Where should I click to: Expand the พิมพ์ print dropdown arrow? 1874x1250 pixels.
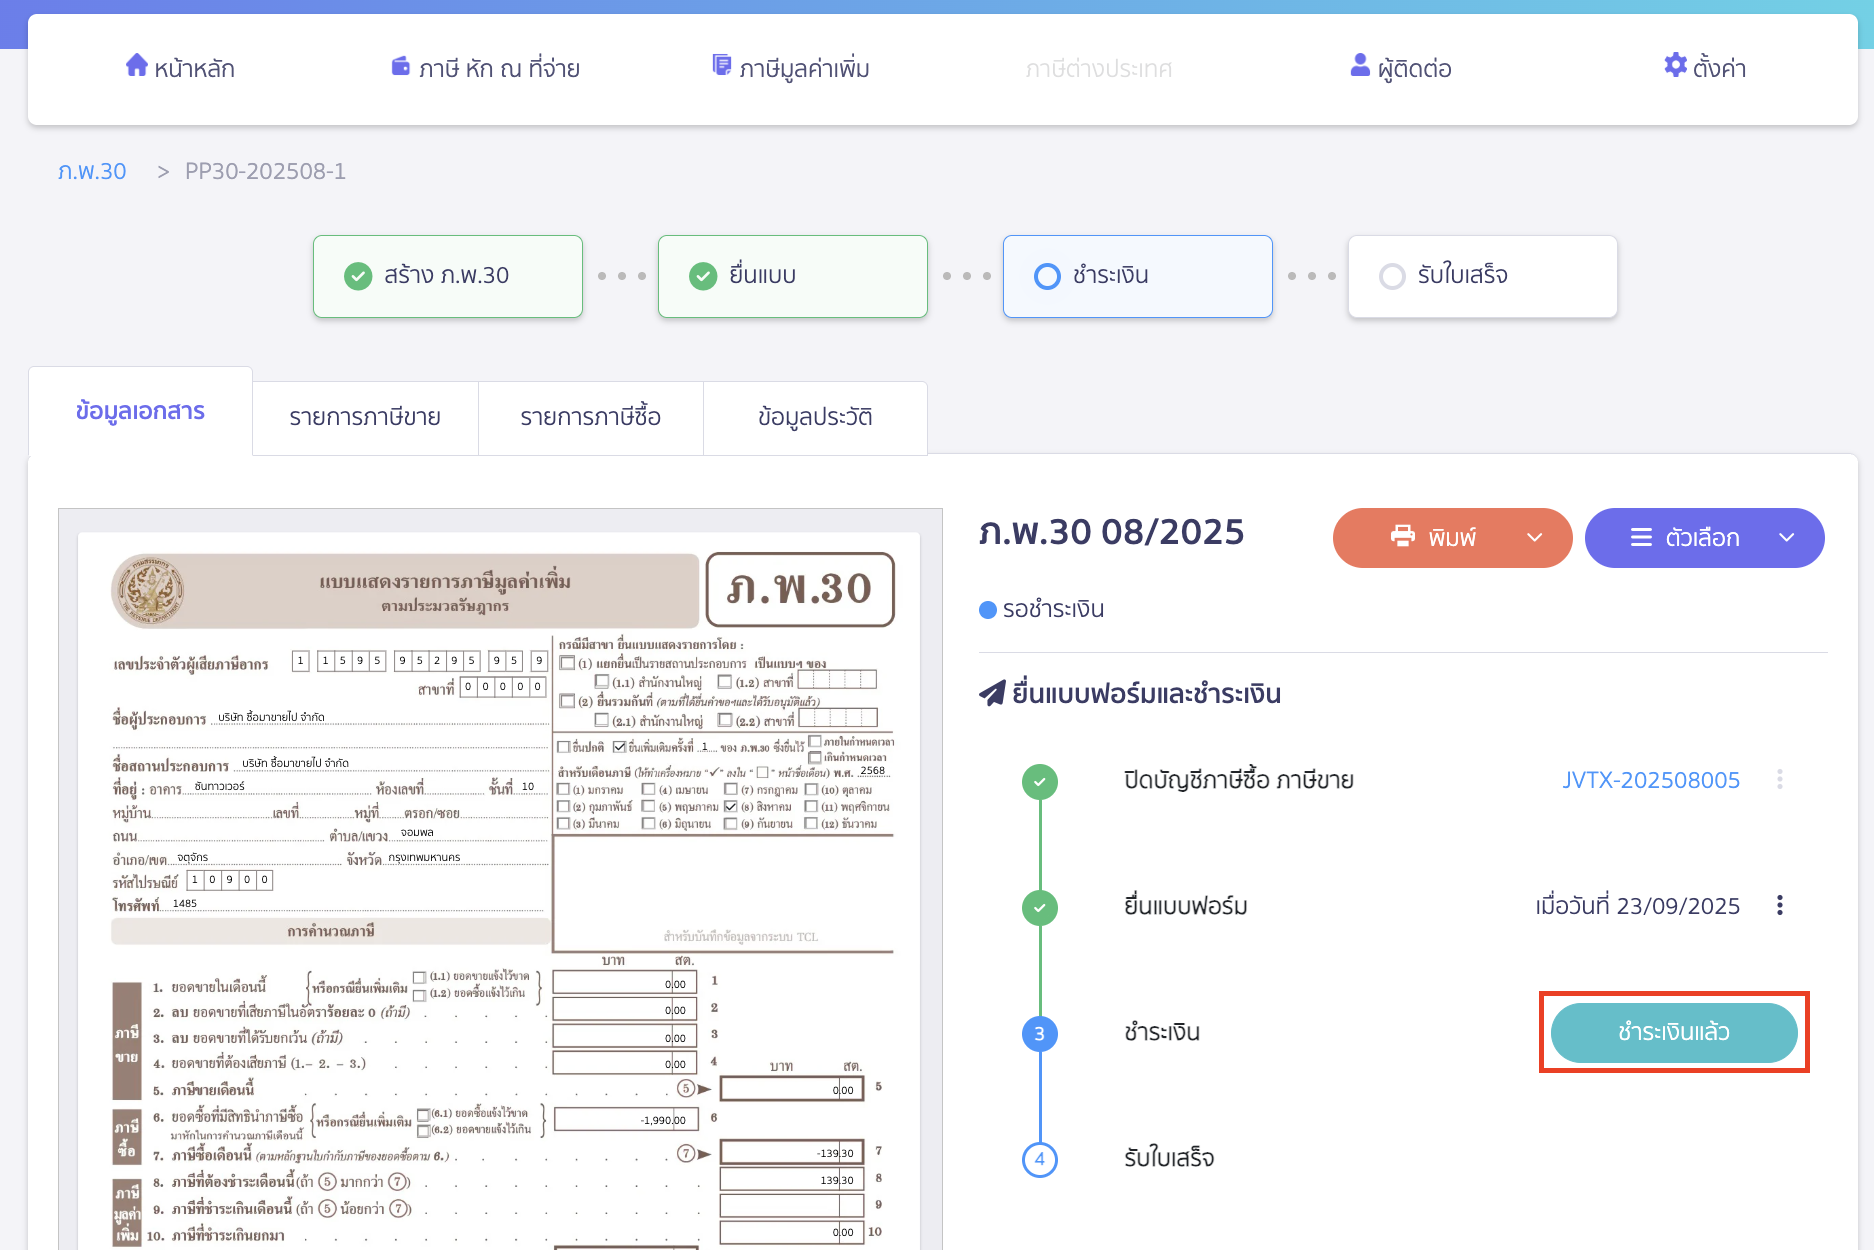[x=1534, y=538]
